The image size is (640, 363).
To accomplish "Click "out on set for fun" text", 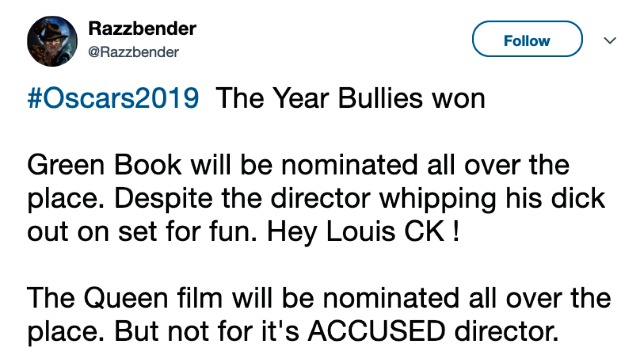I will point(142,232).
